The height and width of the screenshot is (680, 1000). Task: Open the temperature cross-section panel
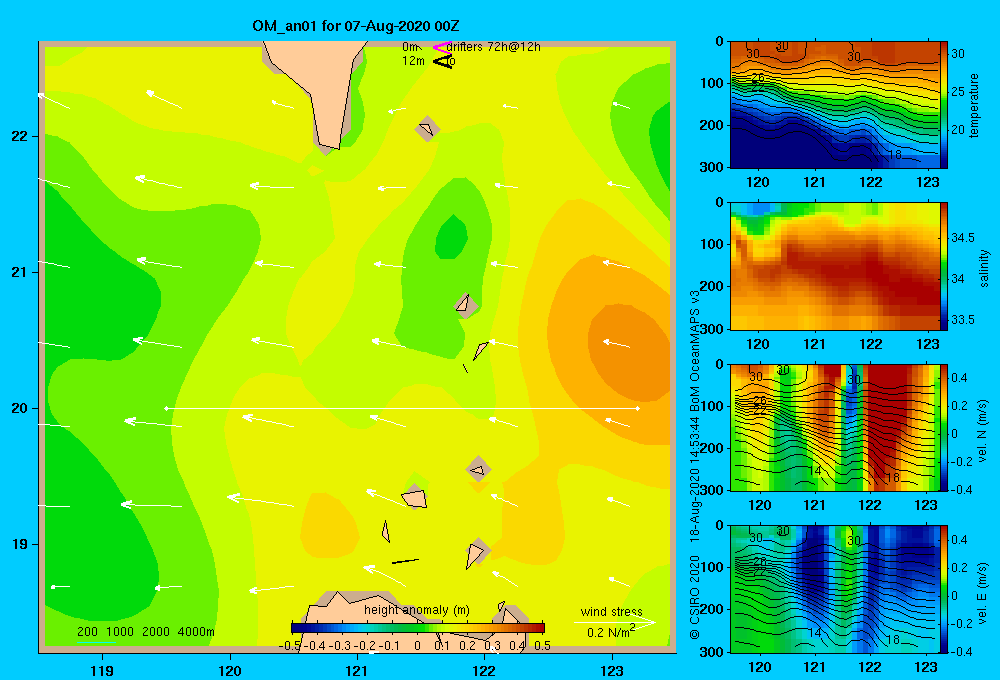(835, 105)
